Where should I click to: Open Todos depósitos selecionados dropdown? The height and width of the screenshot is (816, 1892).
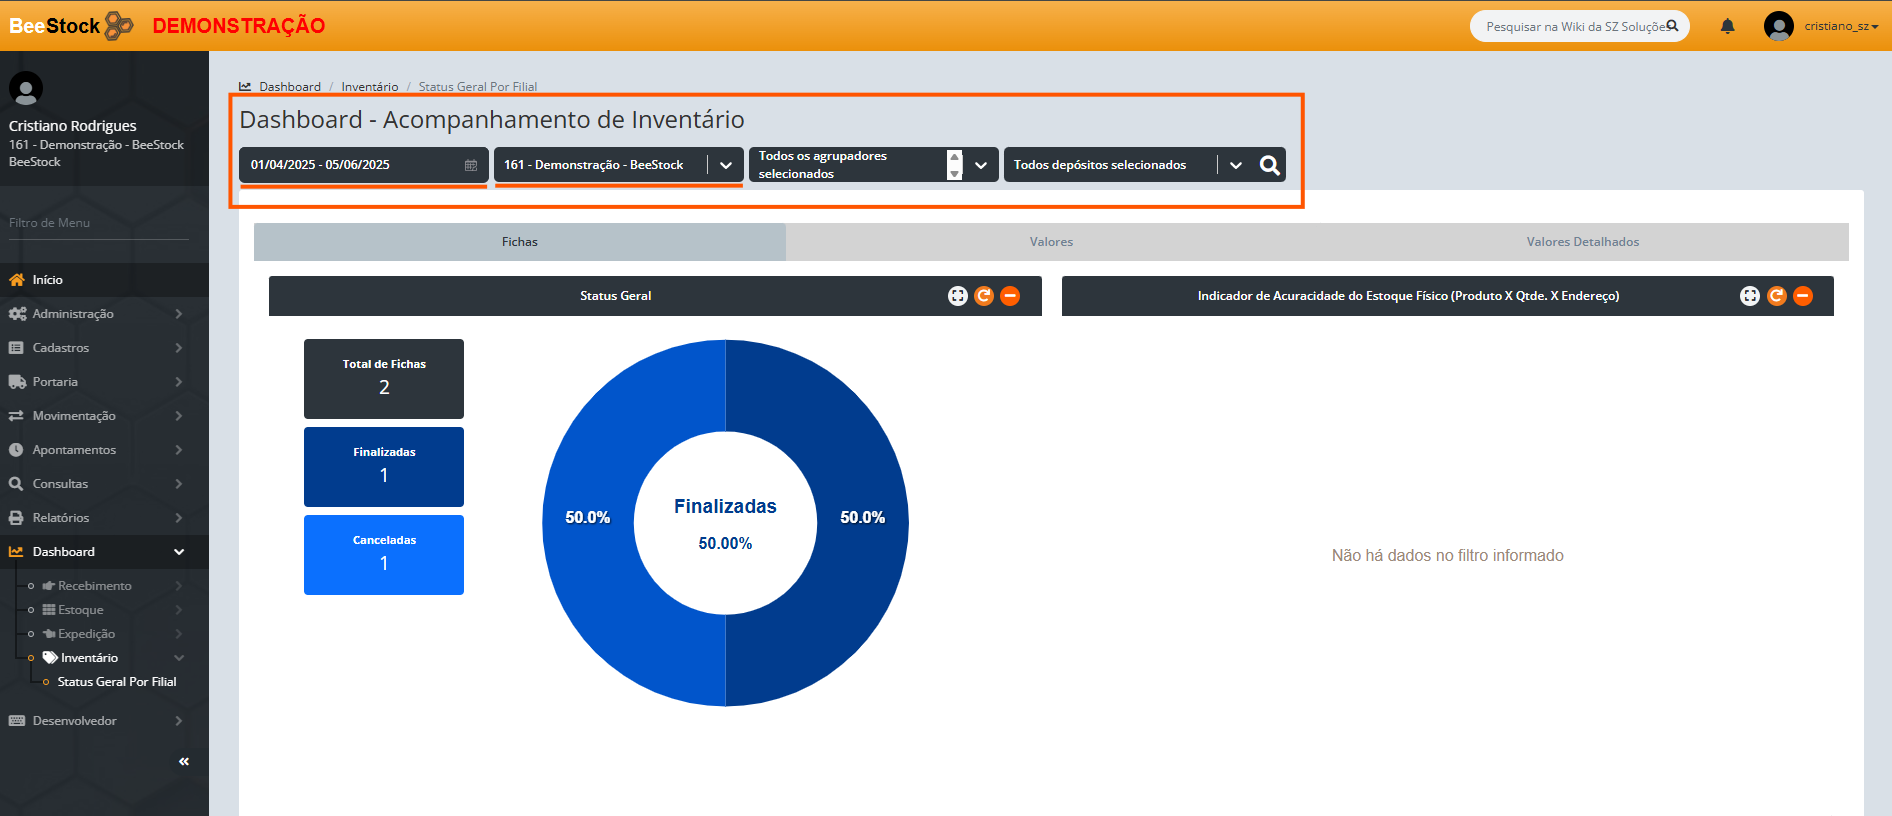pyautogui.click(x=1236, y=165)
